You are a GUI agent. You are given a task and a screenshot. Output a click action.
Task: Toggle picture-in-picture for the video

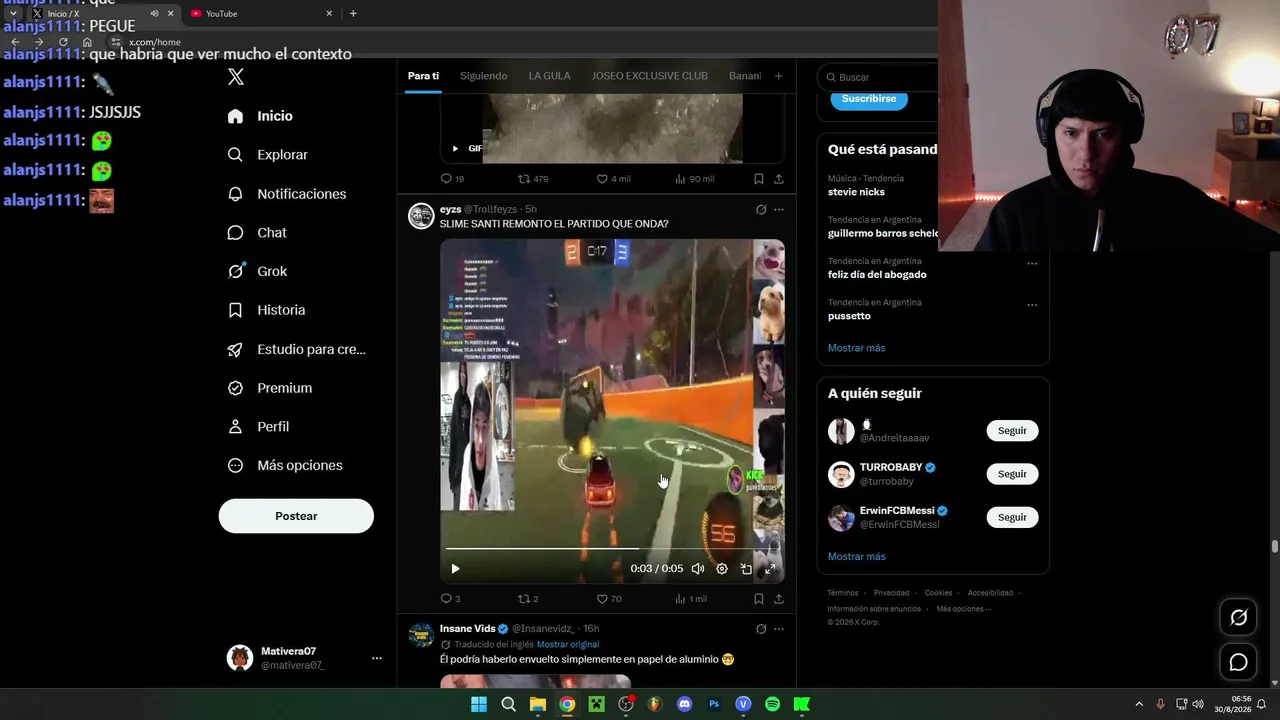[x=746, y=569]
